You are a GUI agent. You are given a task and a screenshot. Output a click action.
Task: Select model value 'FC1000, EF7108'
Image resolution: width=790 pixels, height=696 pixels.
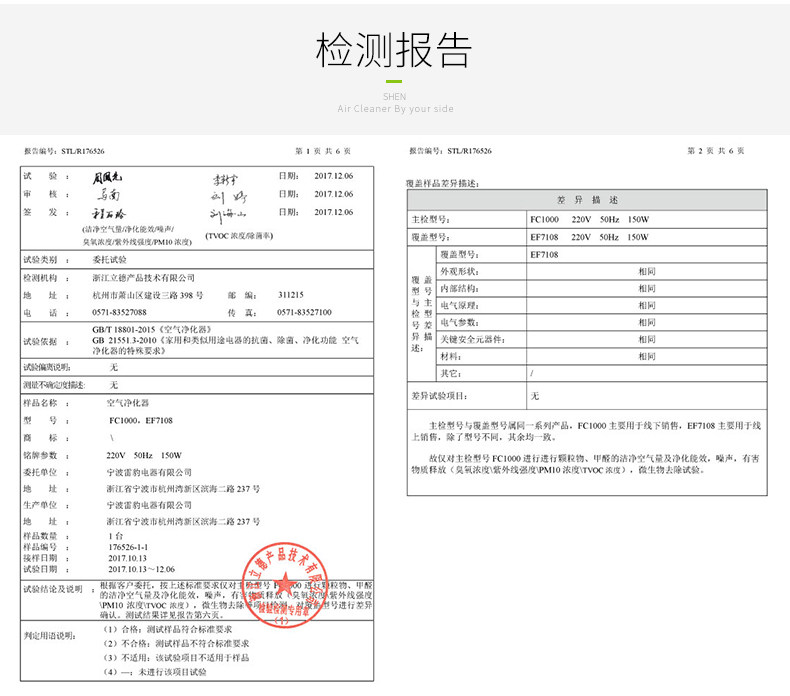coord(141,420)
